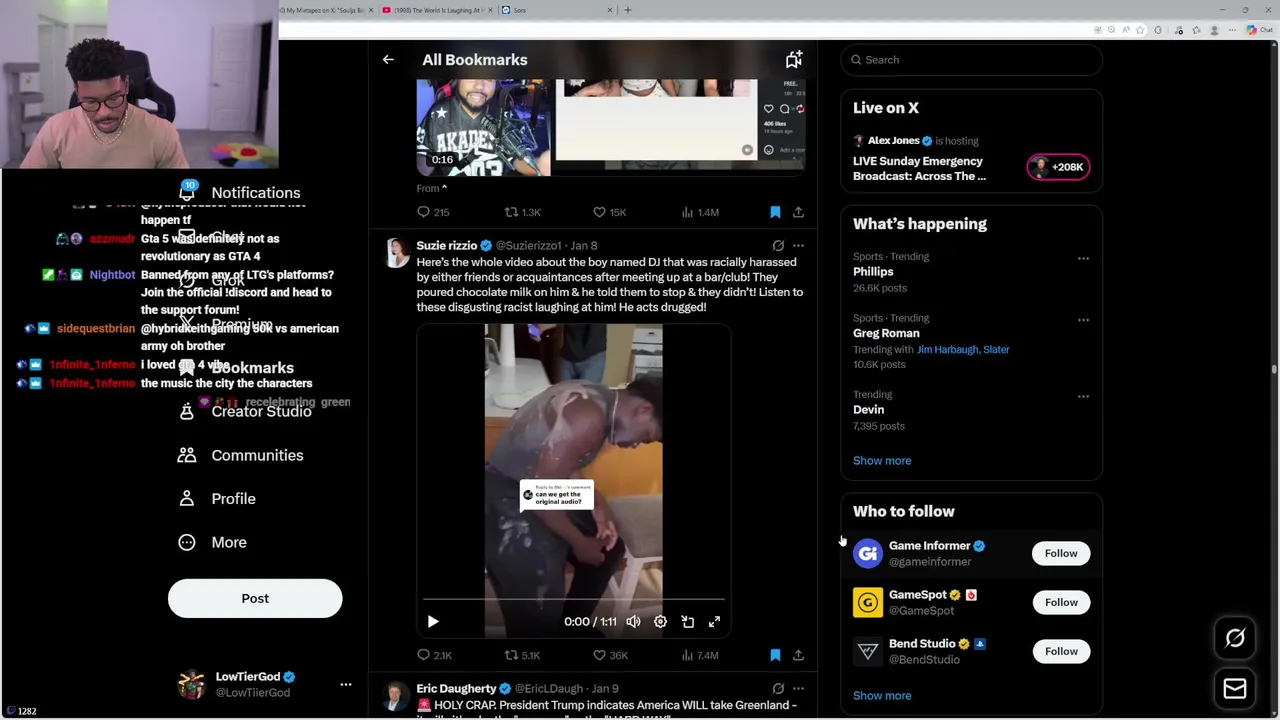Join the Alex Jones live +208K listeners button
Screen dimensions: 1280x720
pos(1058,167)
